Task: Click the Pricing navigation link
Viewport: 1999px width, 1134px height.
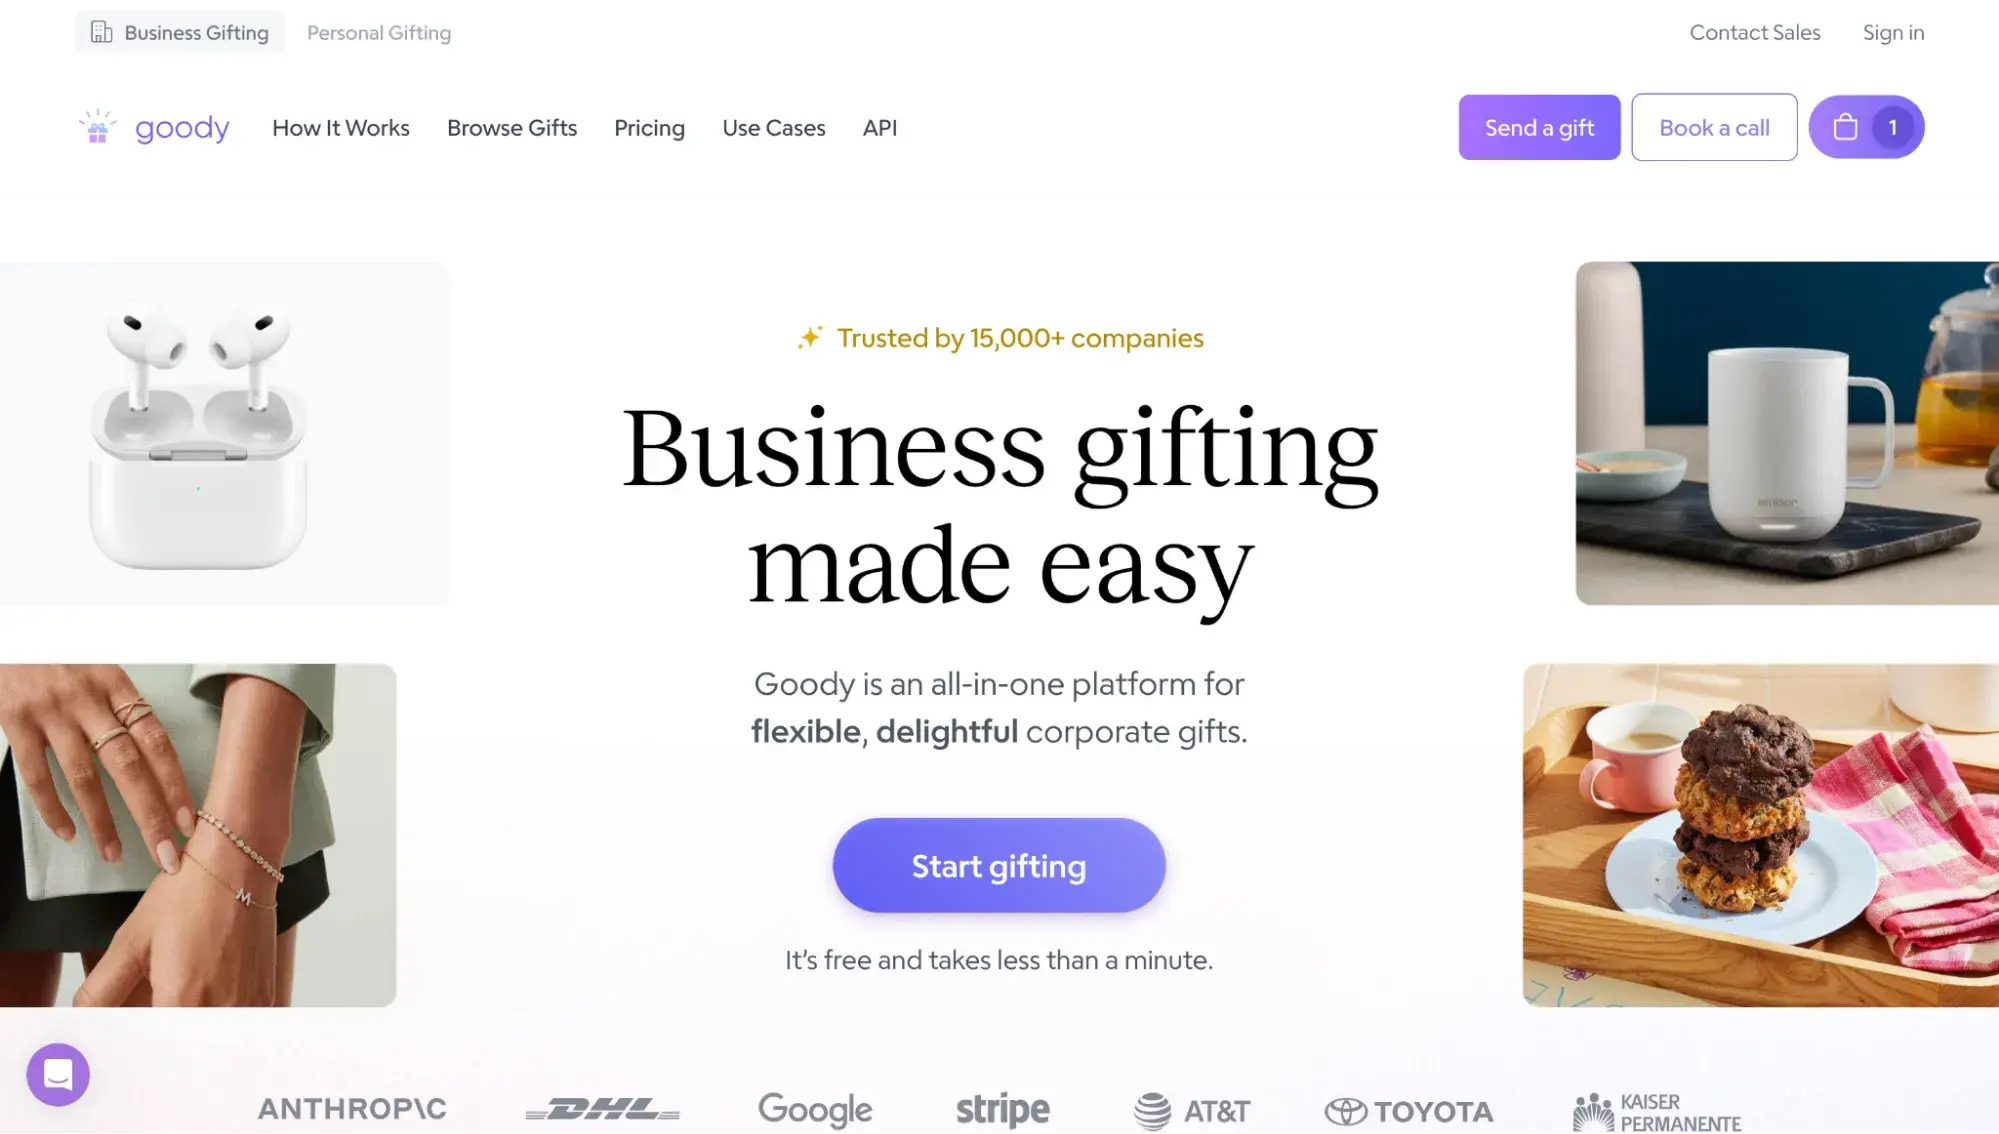Action: pos(649,126)
